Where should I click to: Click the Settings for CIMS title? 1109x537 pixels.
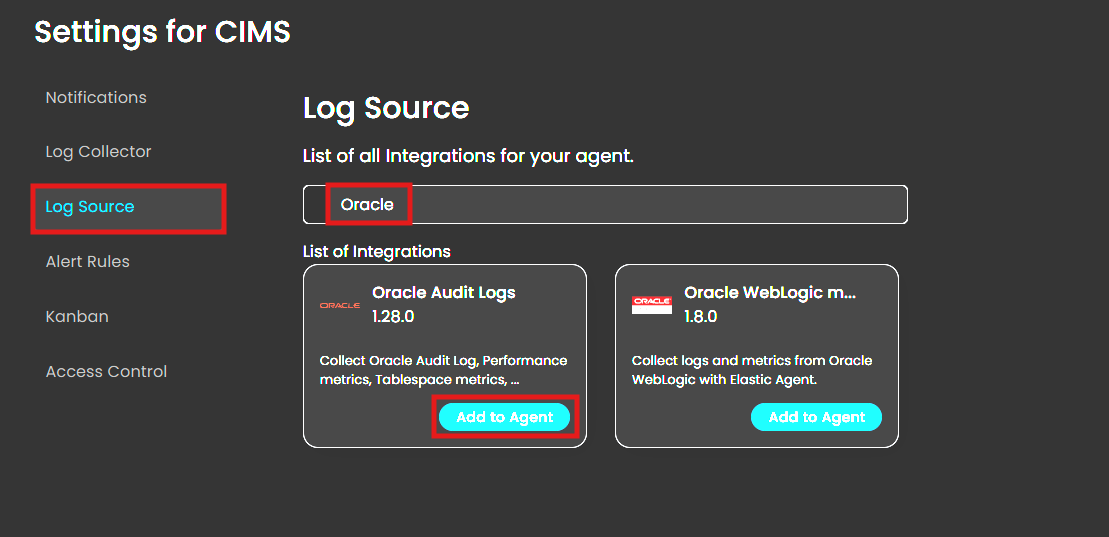163,33
